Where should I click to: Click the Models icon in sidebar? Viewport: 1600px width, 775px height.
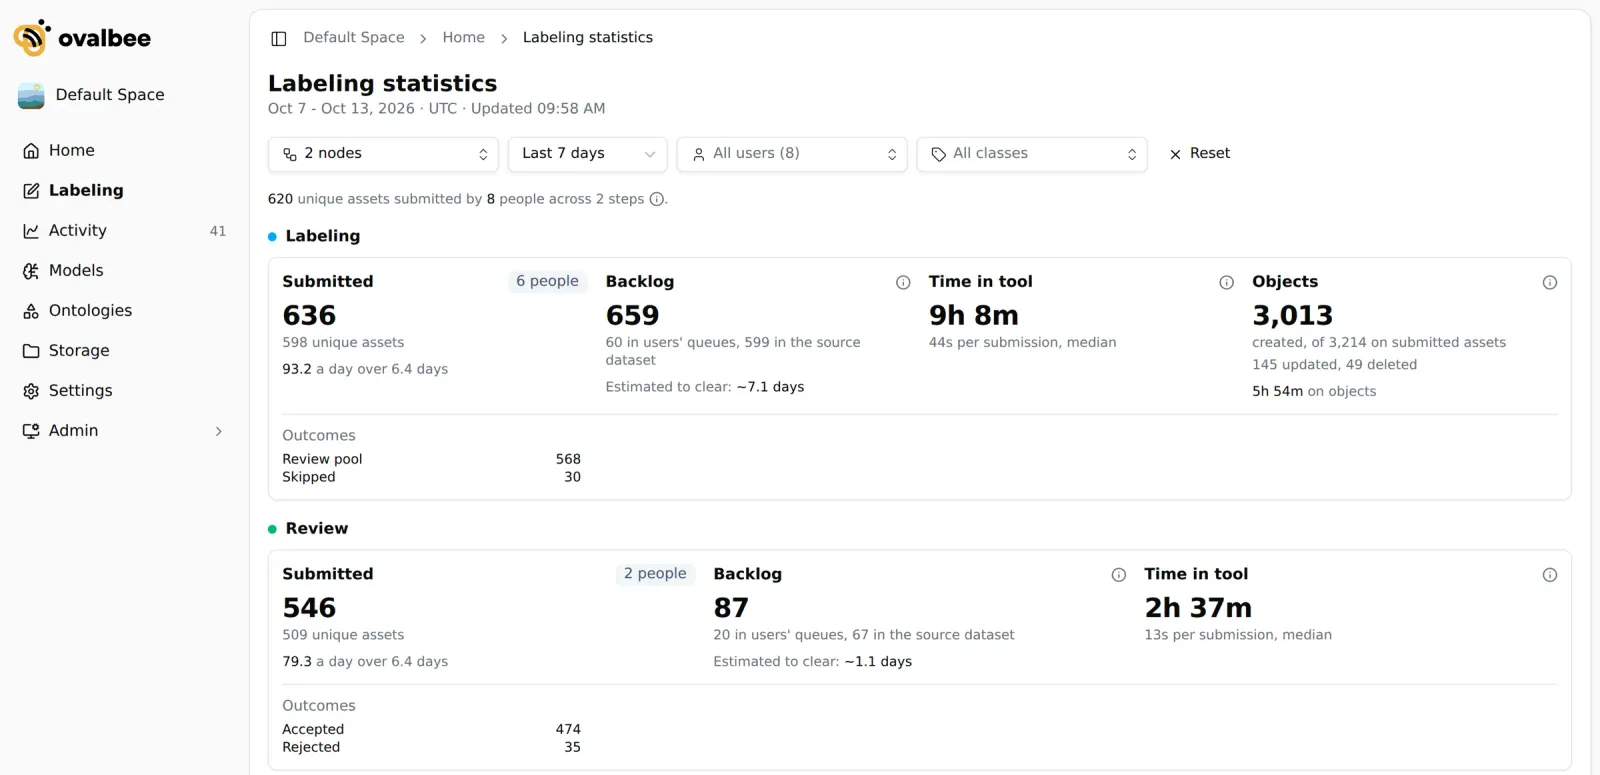[31, 271]
